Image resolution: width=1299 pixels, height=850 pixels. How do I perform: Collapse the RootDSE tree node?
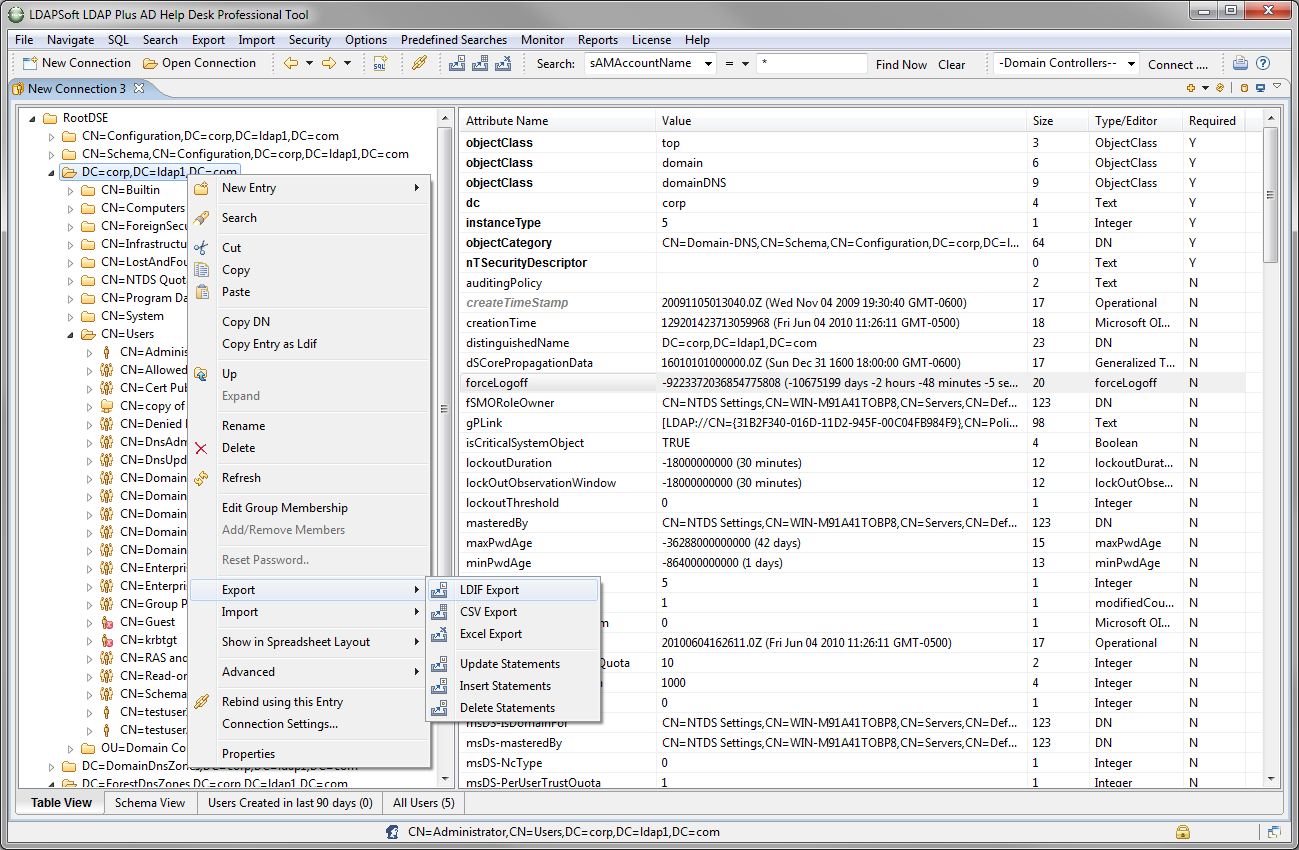pos(33,118)
